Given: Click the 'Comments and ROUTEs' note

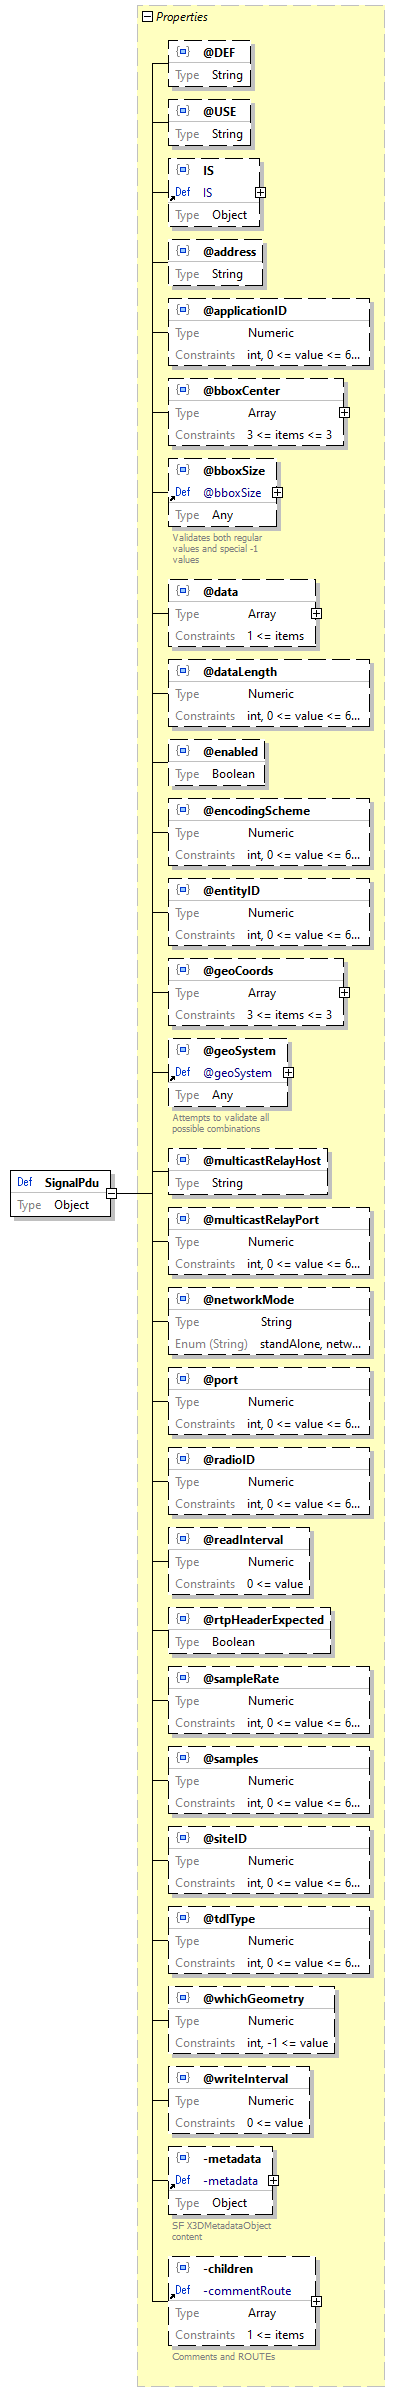Looking at the screenshot, I should pyautogui.click(x=224, y=2357).
